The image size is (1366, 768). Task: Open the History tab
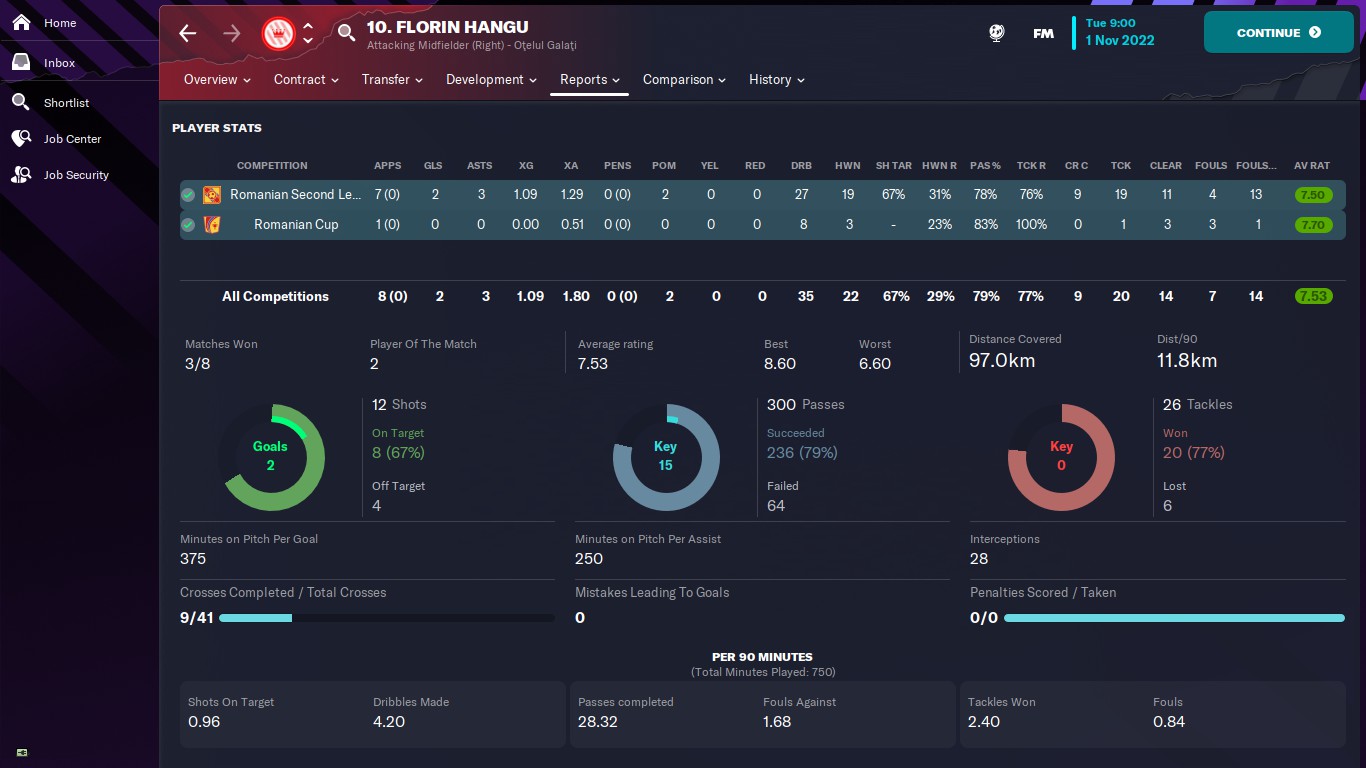[776, 80]
